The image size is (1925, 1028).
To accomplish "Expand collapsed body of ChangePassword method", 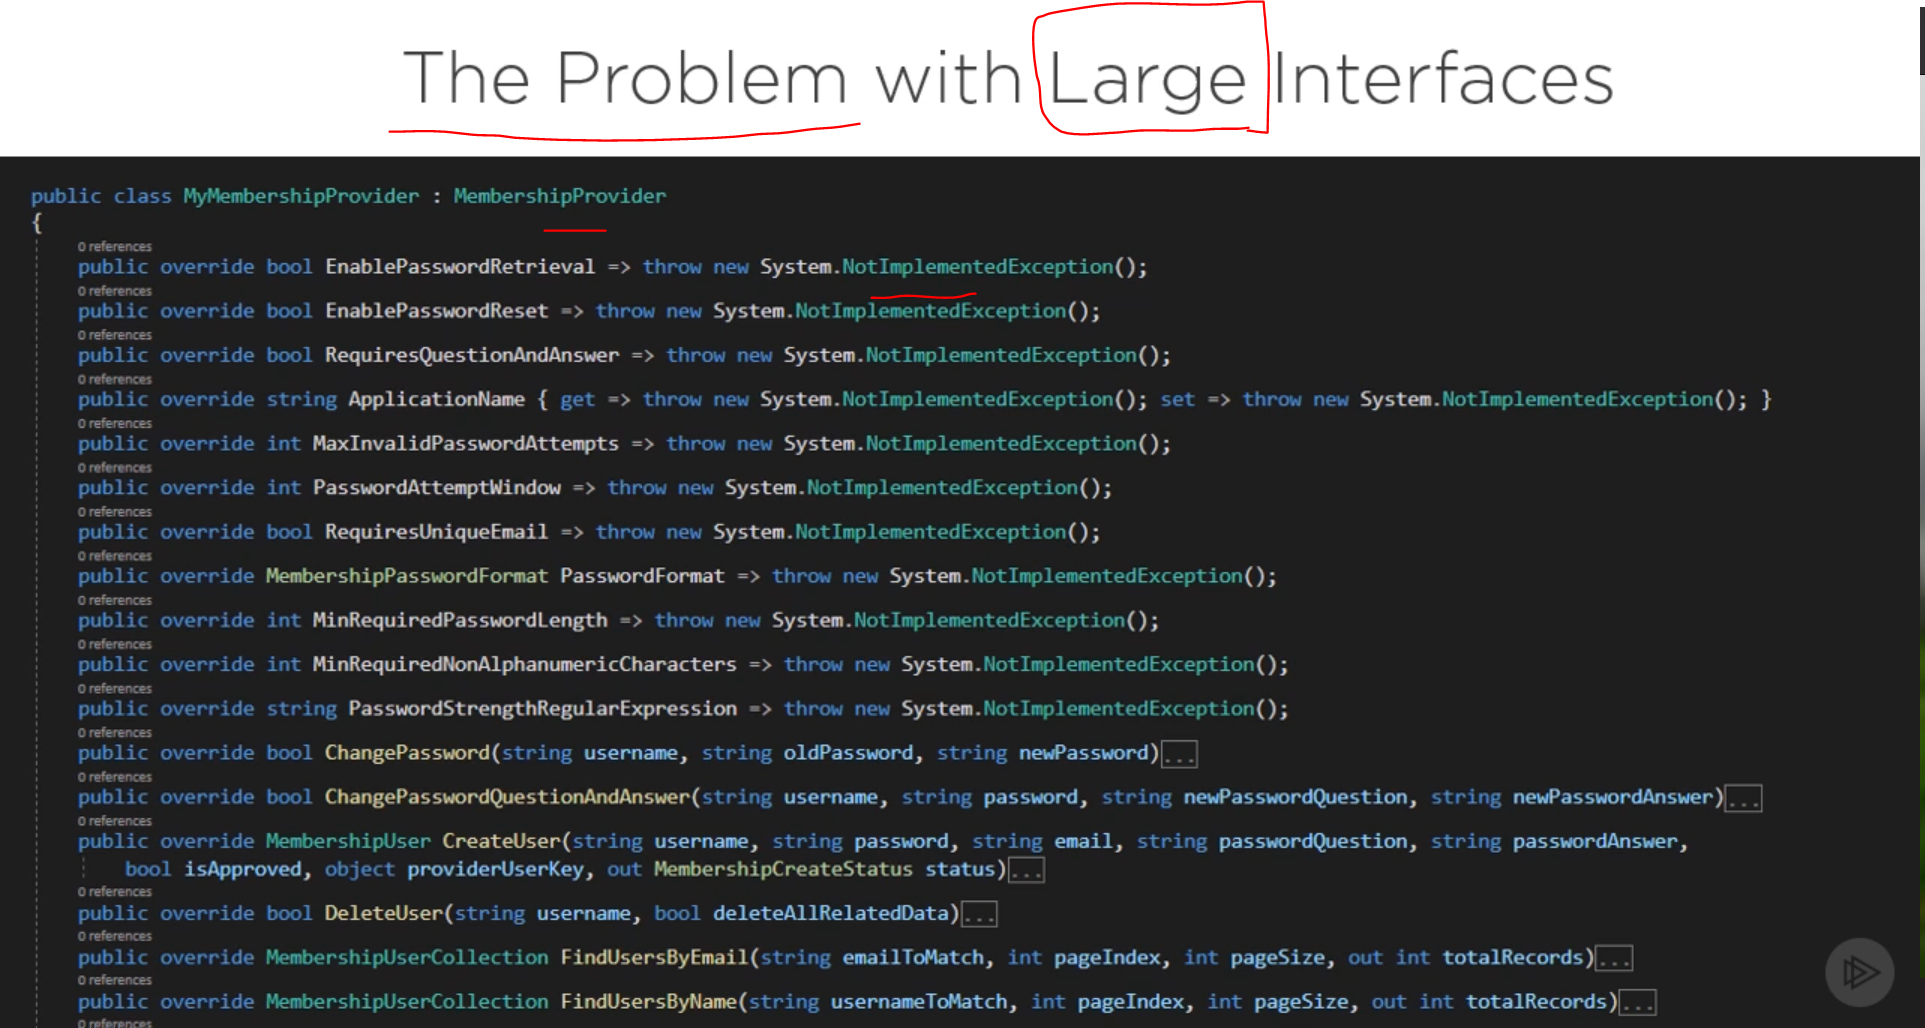I will click(x=1179, y=754).
